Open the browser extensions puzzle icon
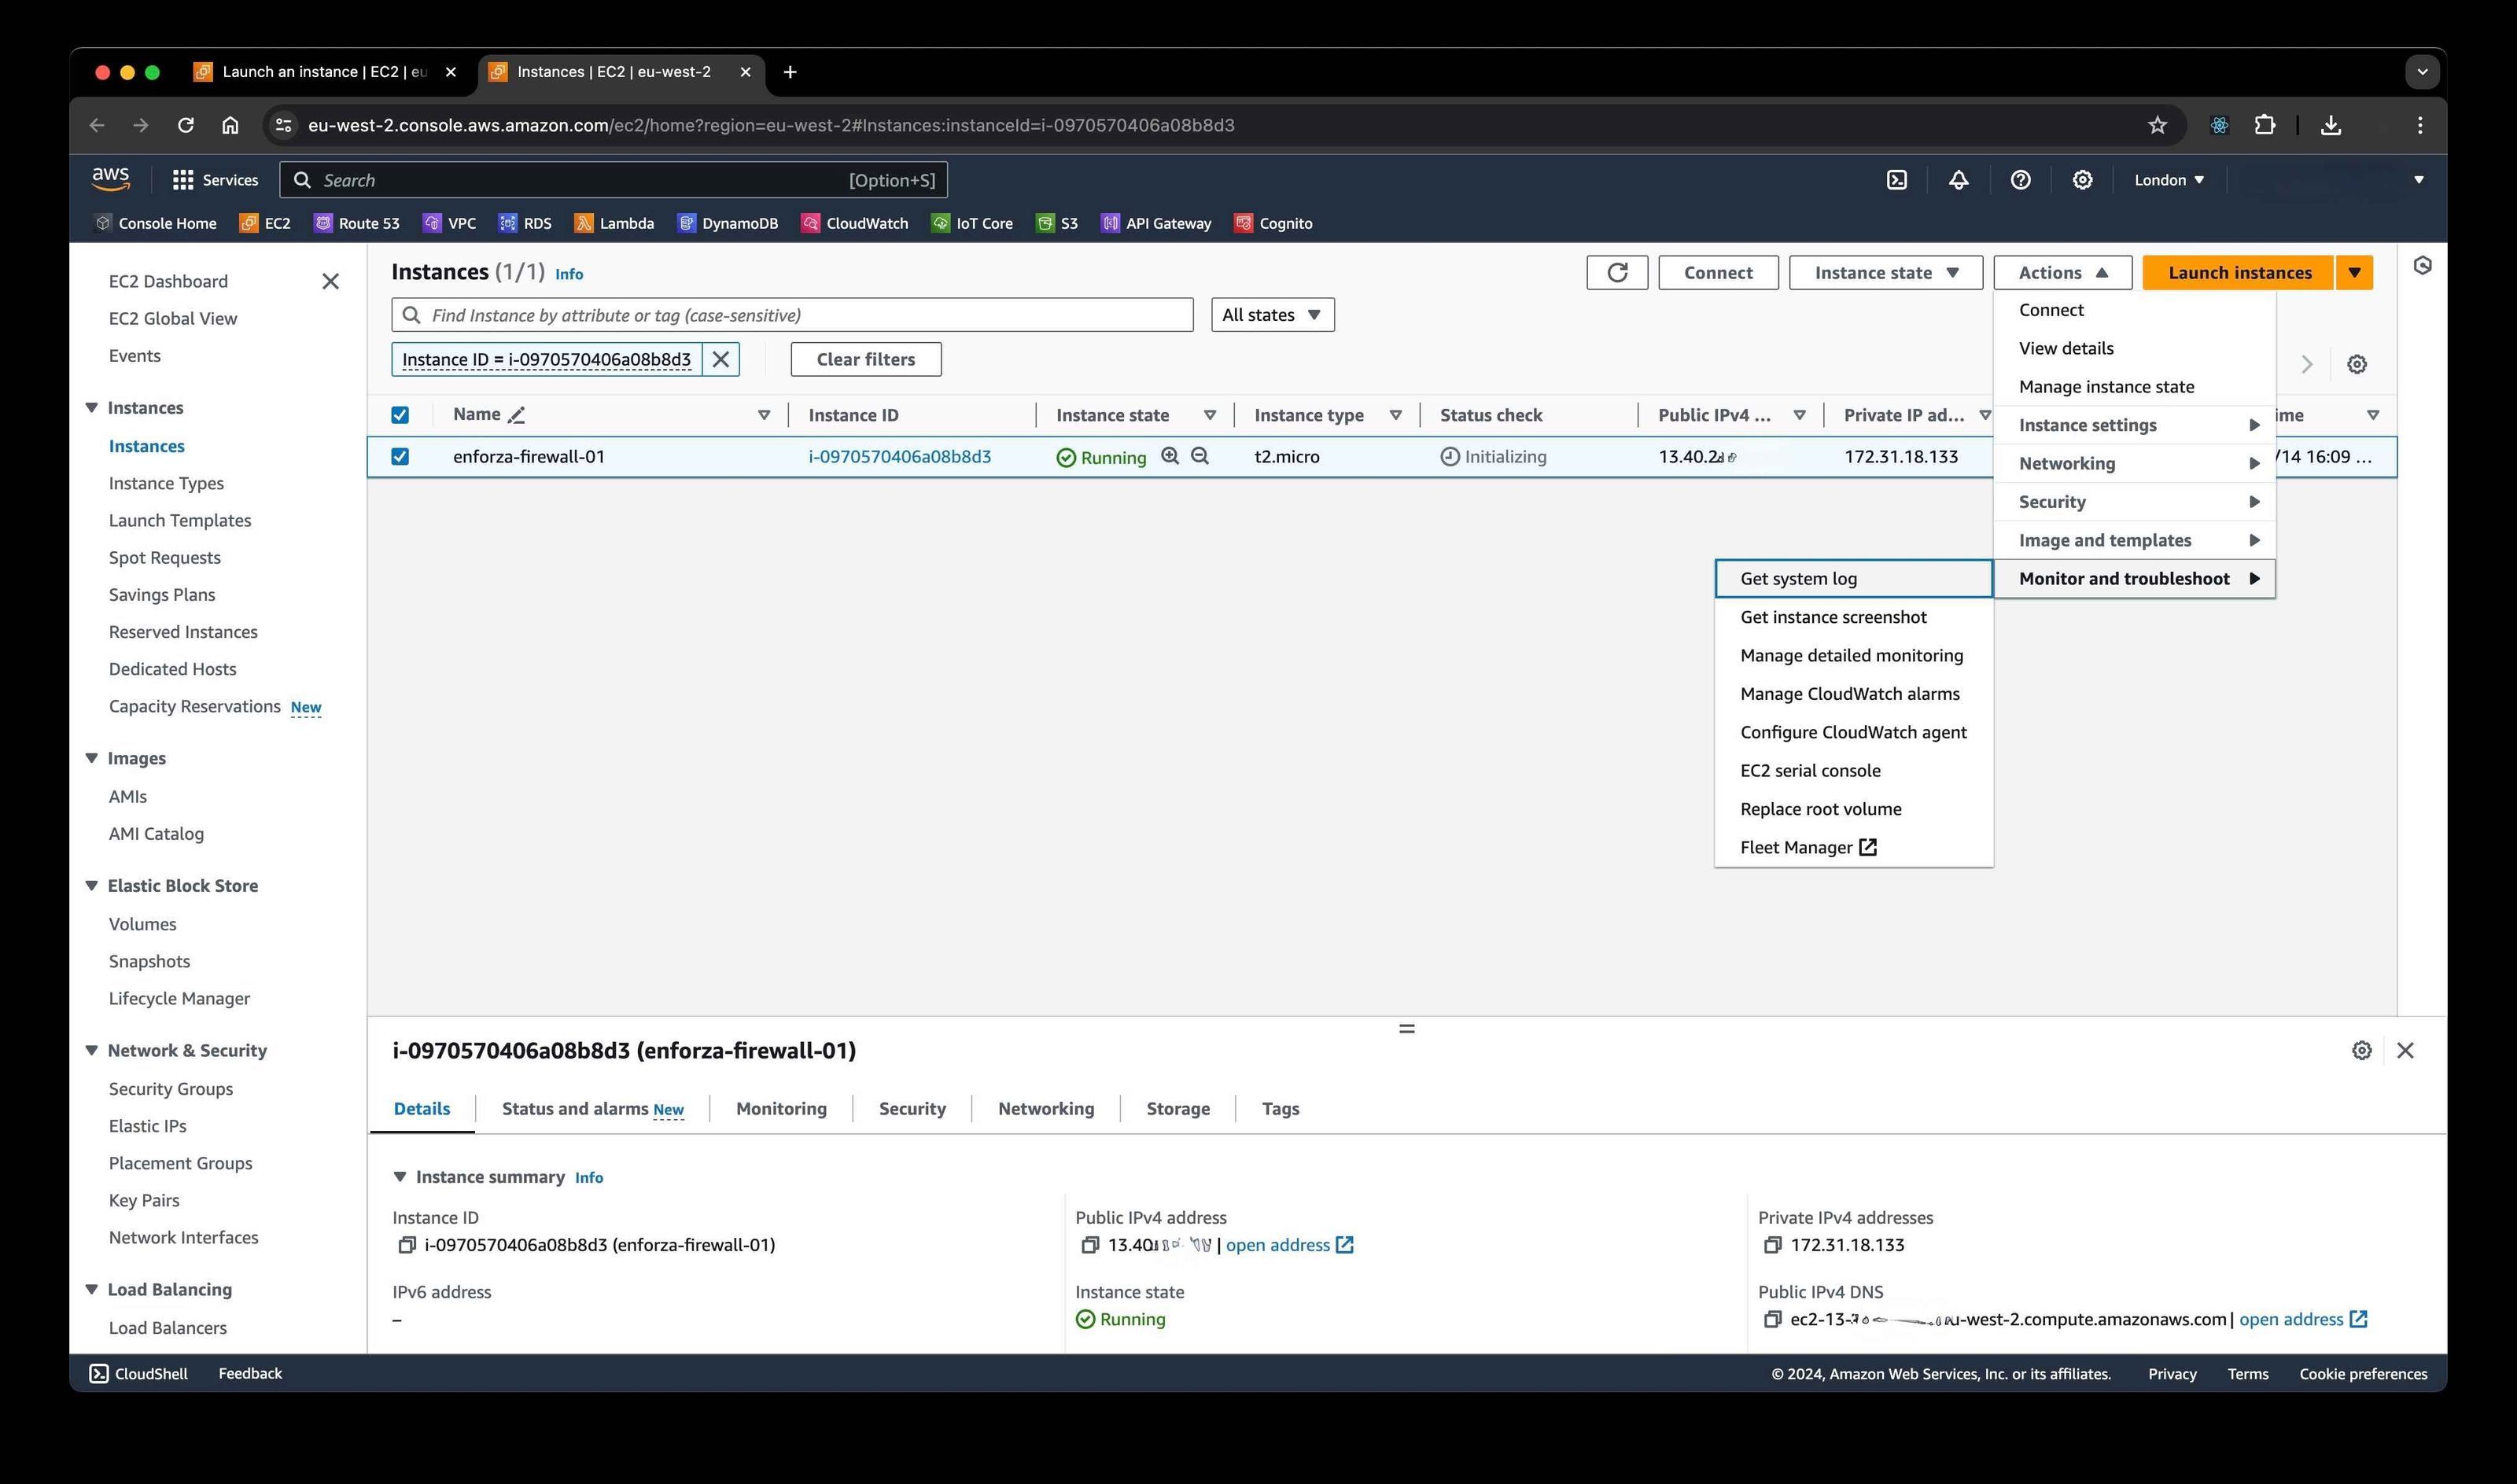 pyautogui.click(x=2265, y=125)
